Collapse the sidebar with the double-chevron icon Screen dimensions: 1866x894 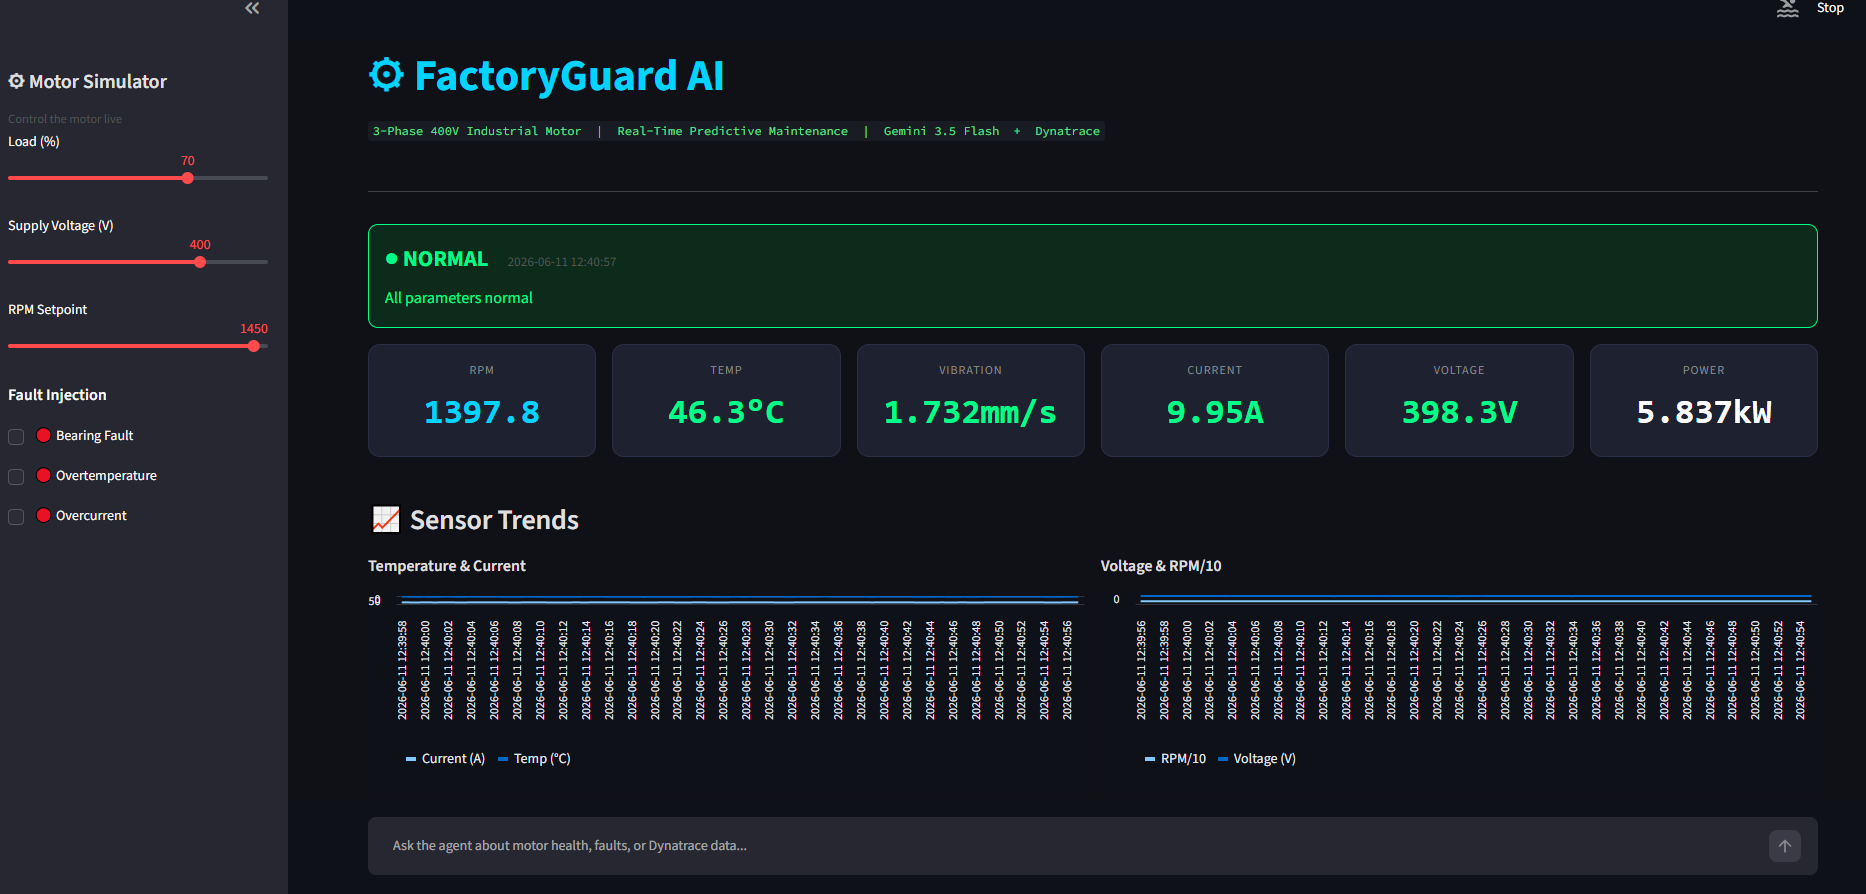252,8
